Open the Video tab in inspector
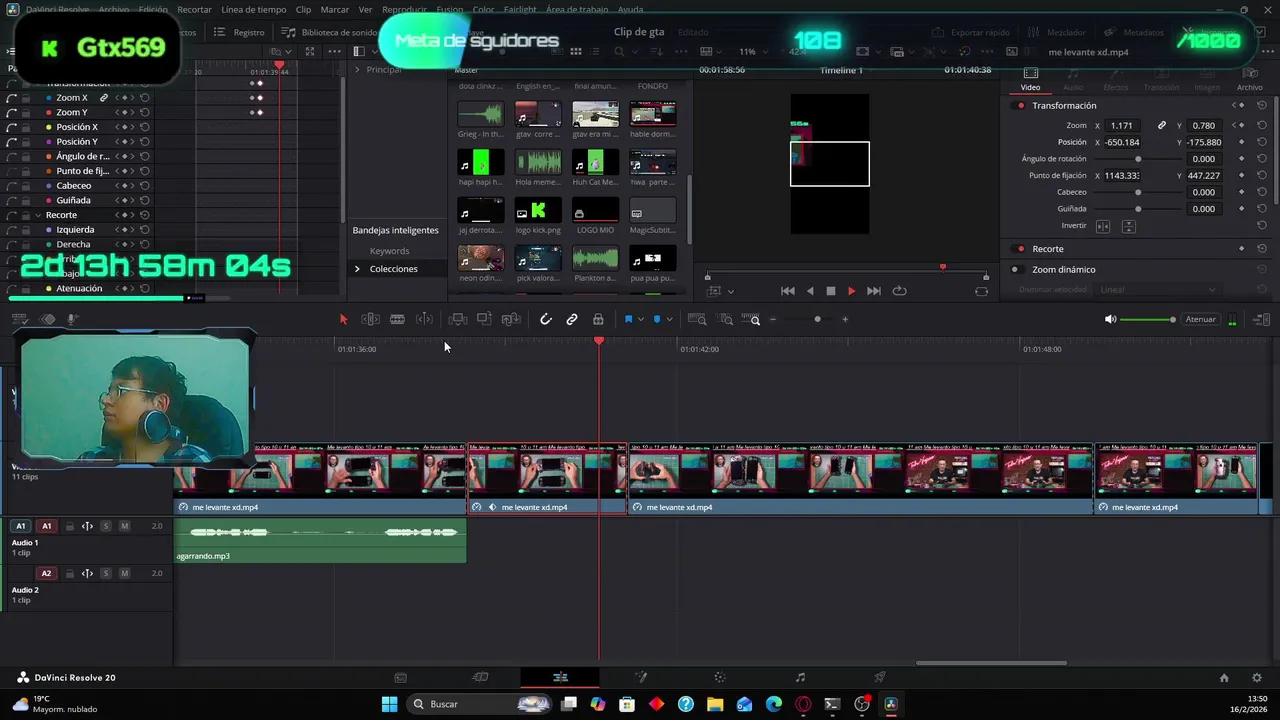The image size is (1280, 720). [1030, 79]
